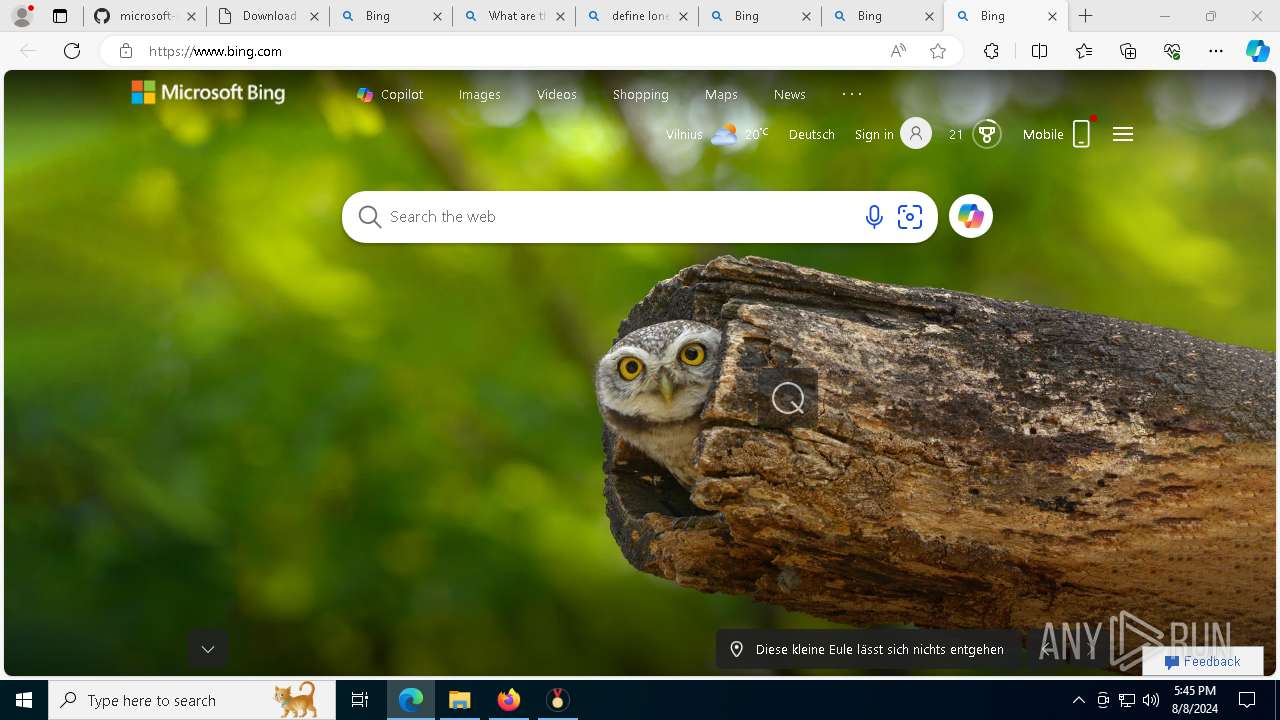1280x720 pixels.
Task: Go to the Microsoft Bing logo
Action: click(x=208, y=93)
